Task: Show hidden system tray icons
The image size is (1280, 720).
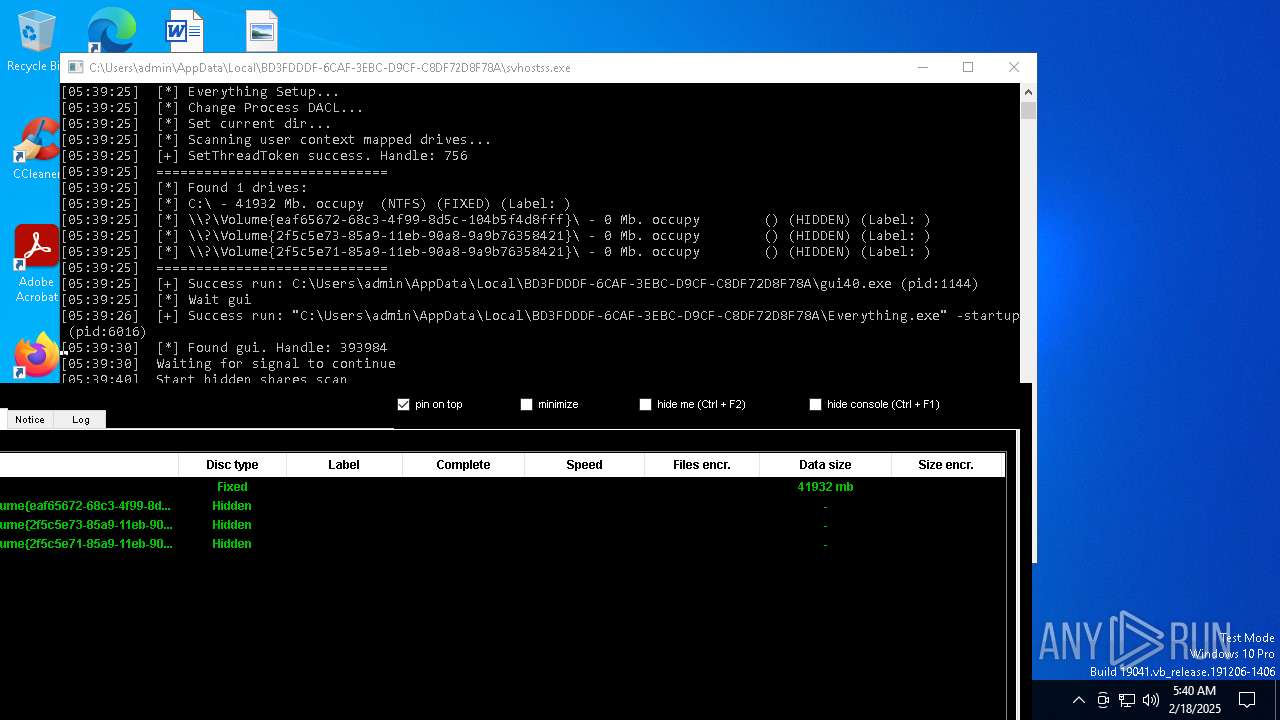Action: tap(1078, 700)
